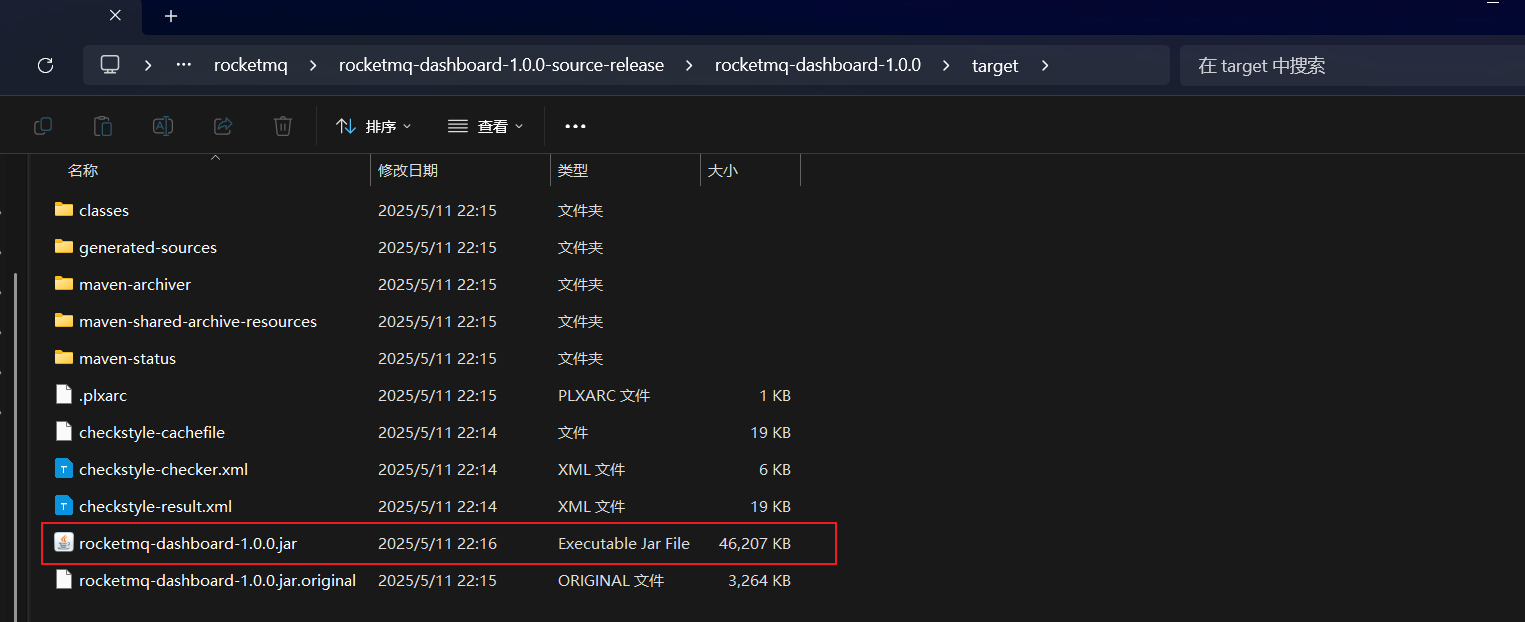Expand chevron after rocketmq breadcrumb
This screenshot has width=1525, height=622.
pos(313,65)
